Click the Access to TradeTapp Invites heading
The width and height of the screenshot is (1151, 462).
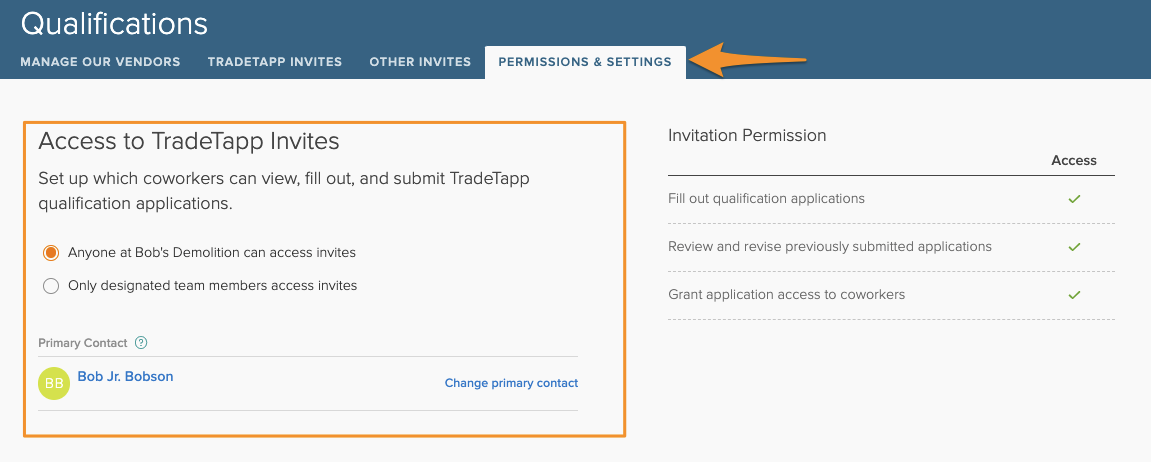[189, 142]
